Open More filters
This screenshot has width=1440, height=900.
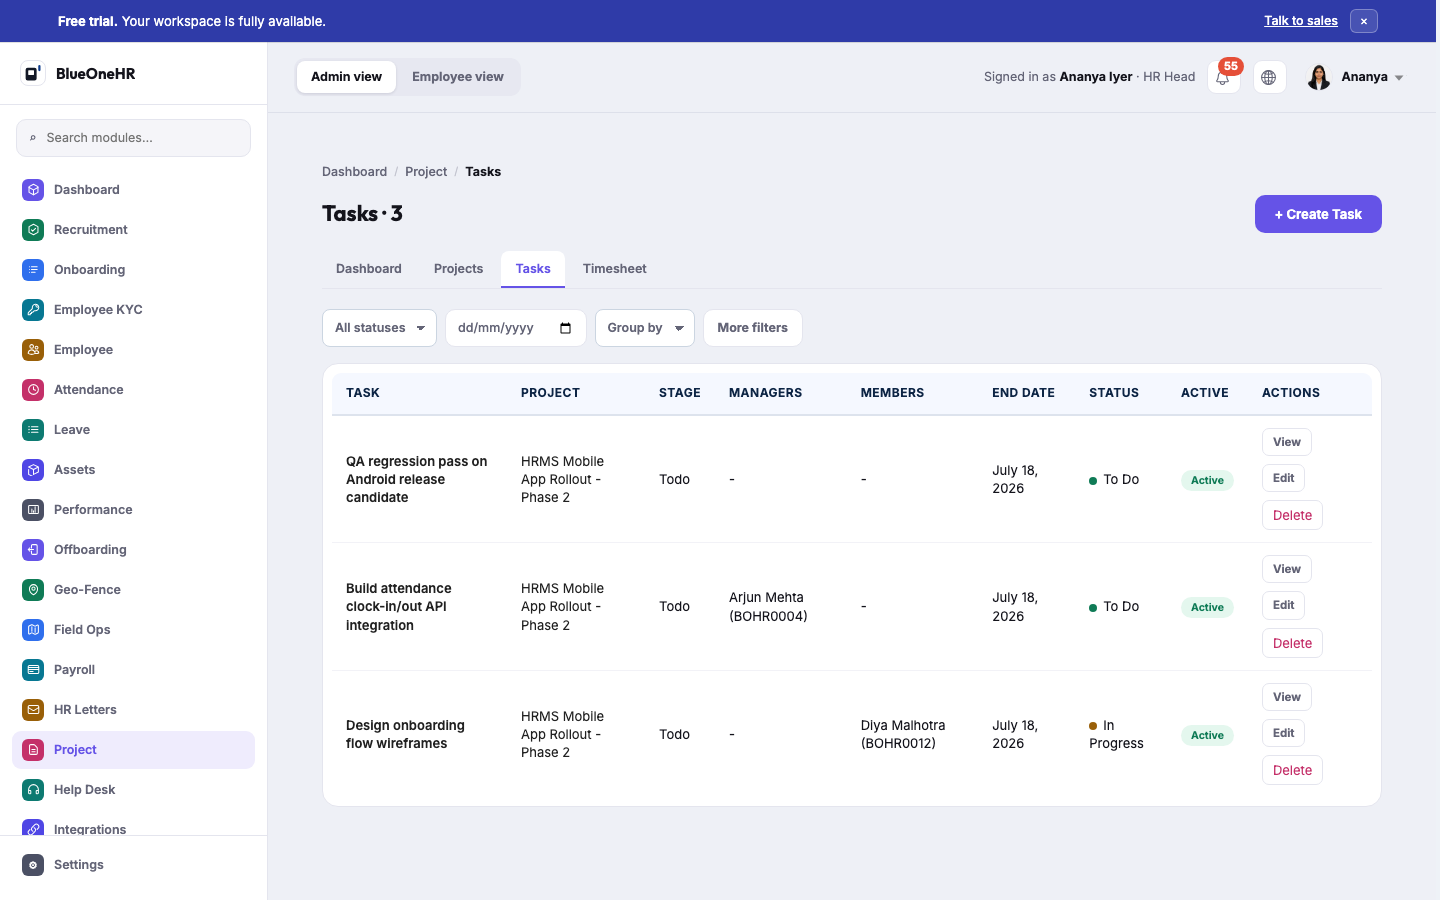click(x=753, y=328)
